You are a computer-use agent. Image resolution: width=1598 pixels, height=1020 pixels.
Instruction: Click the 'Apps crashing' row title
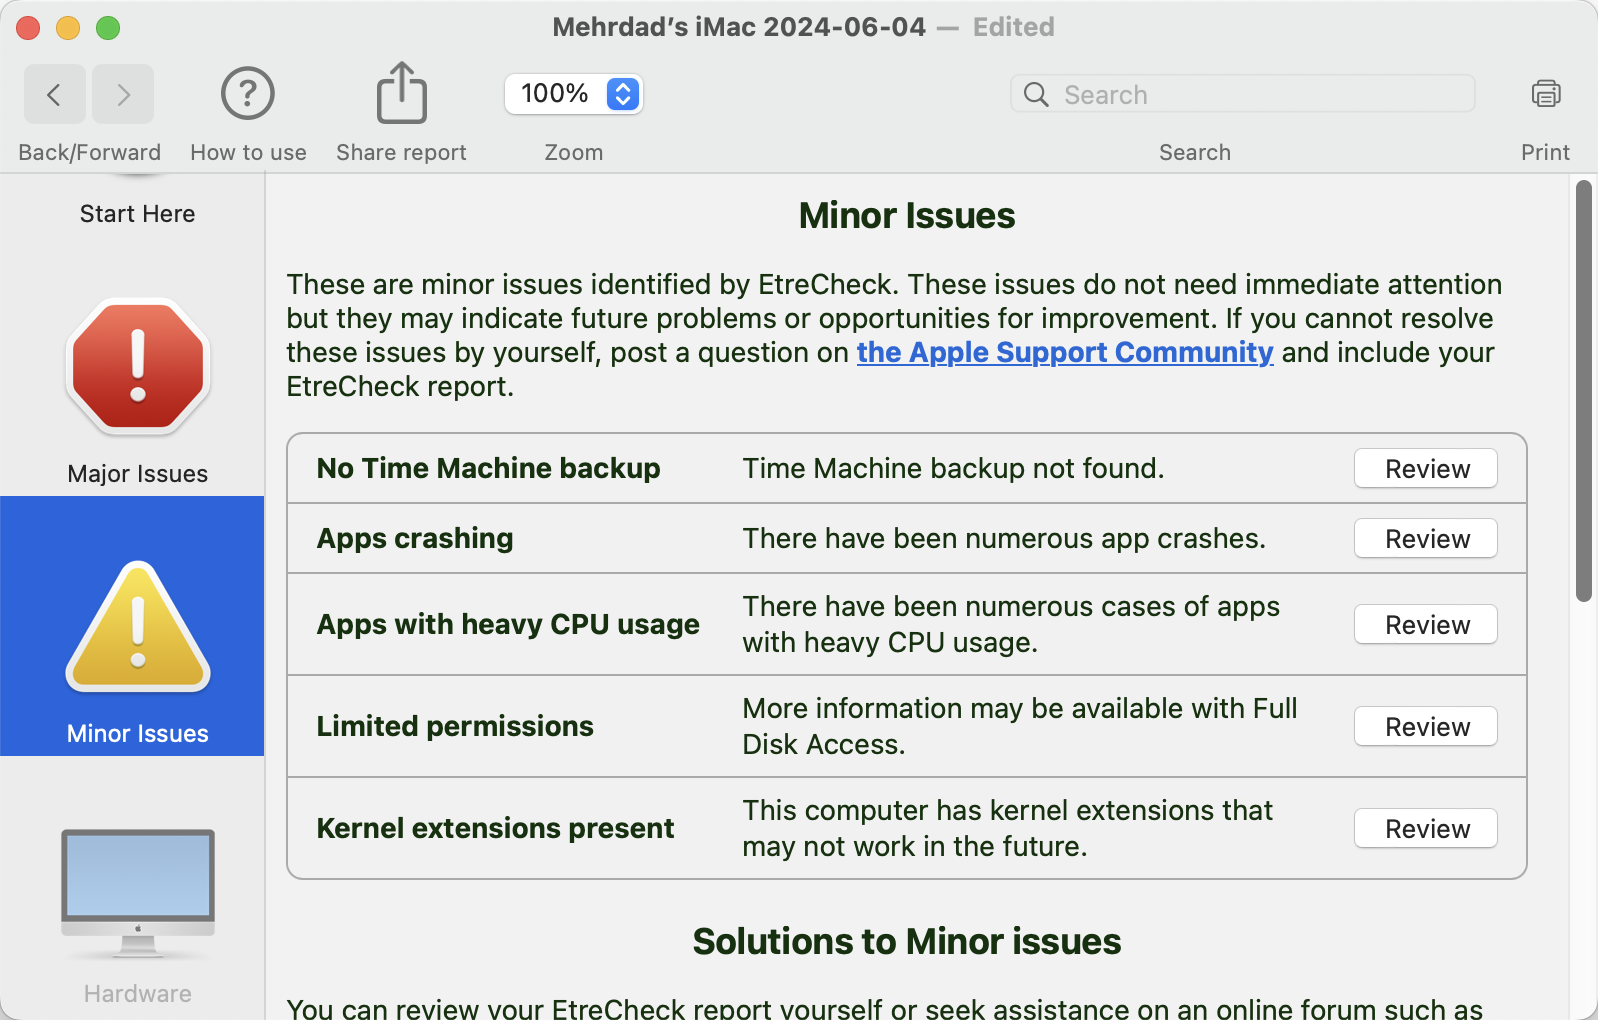point(415,538)
